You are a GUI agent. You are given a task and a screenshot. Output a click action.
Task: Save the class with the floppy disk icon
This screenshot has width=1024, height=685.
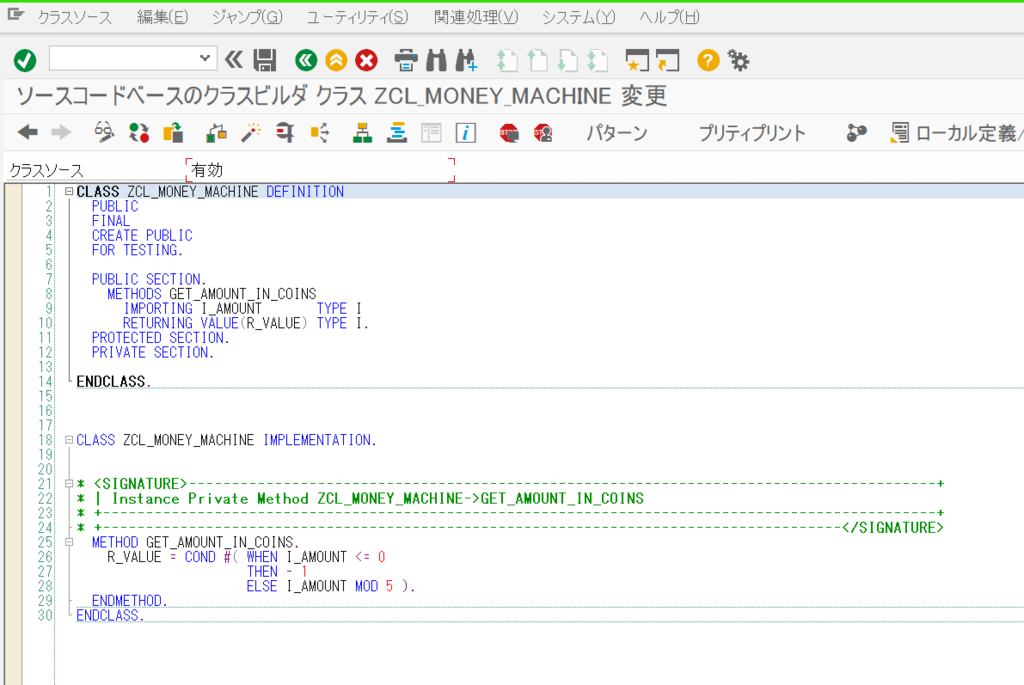click(264, 60)
